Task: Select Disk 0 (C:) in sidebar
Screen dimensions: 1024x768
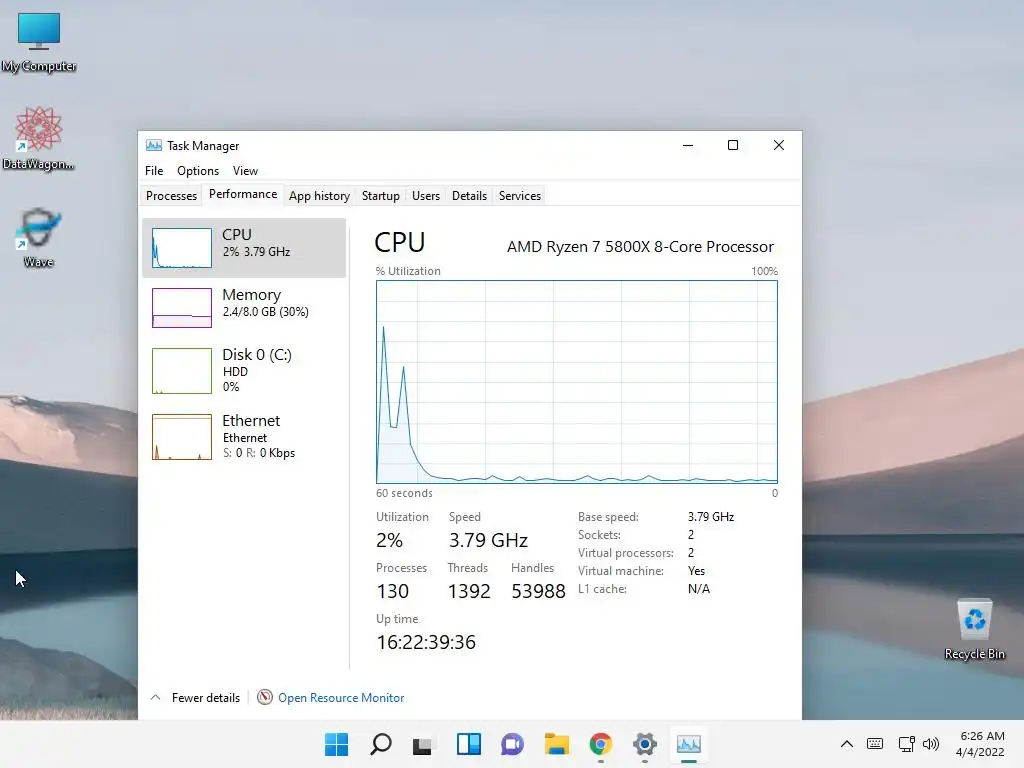Action: [244, 370]
